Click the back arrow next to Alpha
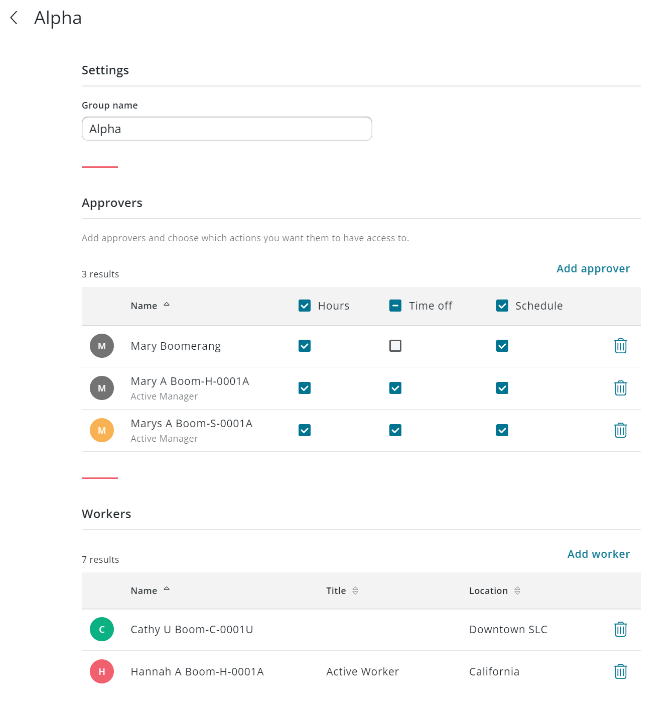The image size is (646, 703). pyautogui.click(x=14, y=18)
